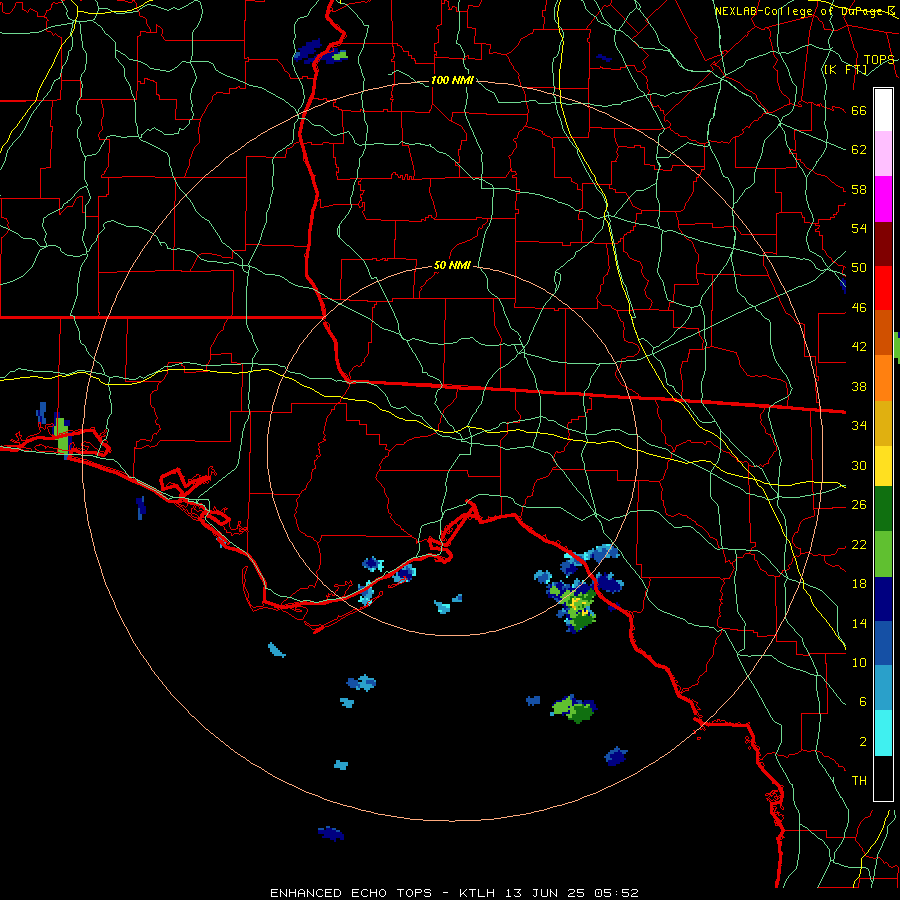
Task: Click the legend value "10"
Action: 859,662
